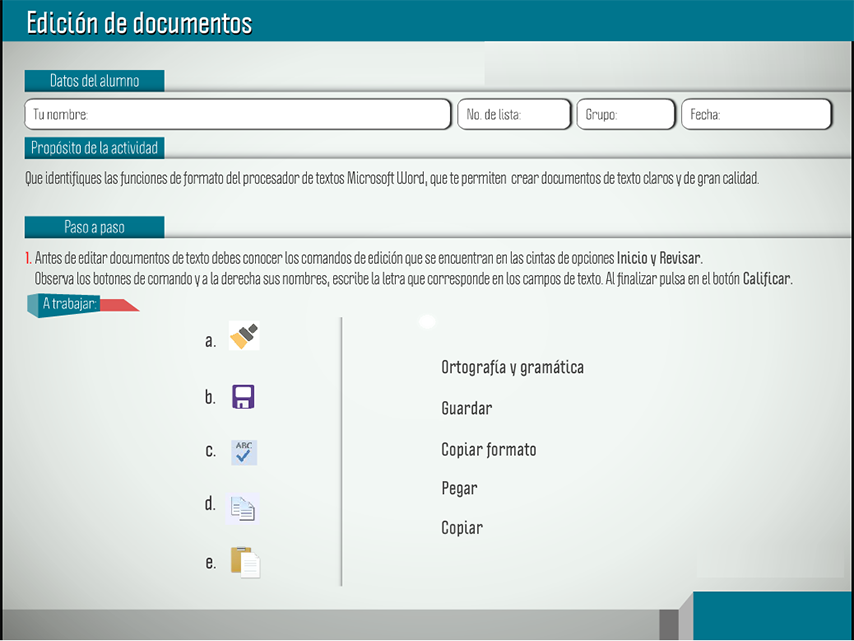Click the 'Ortografía y gramática' label

click(x=512, y=368)
